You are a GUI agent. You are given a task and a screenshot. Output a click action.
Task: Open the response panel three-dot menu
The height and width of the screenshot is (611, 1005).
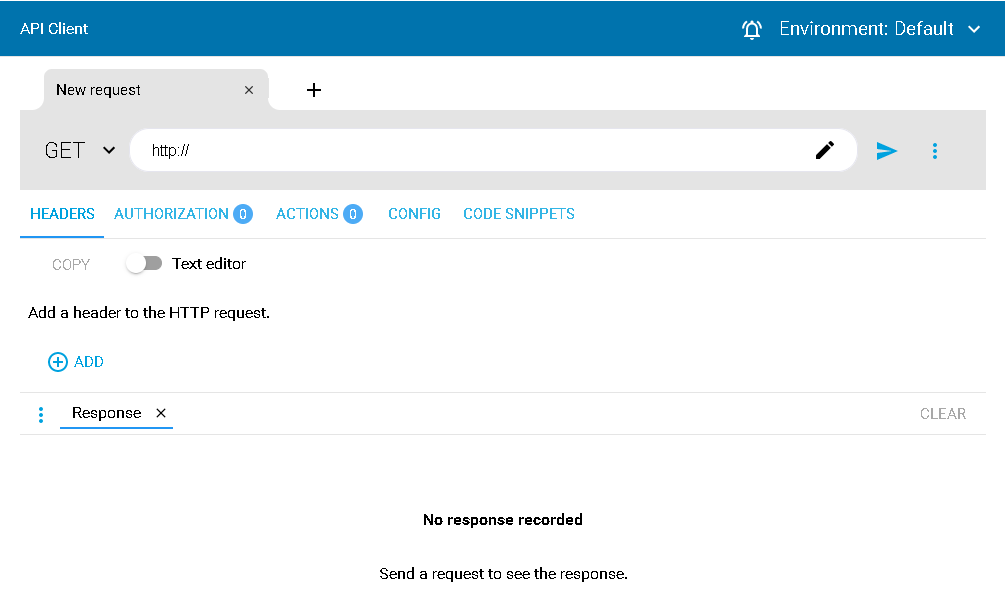(x=41, y=414)
